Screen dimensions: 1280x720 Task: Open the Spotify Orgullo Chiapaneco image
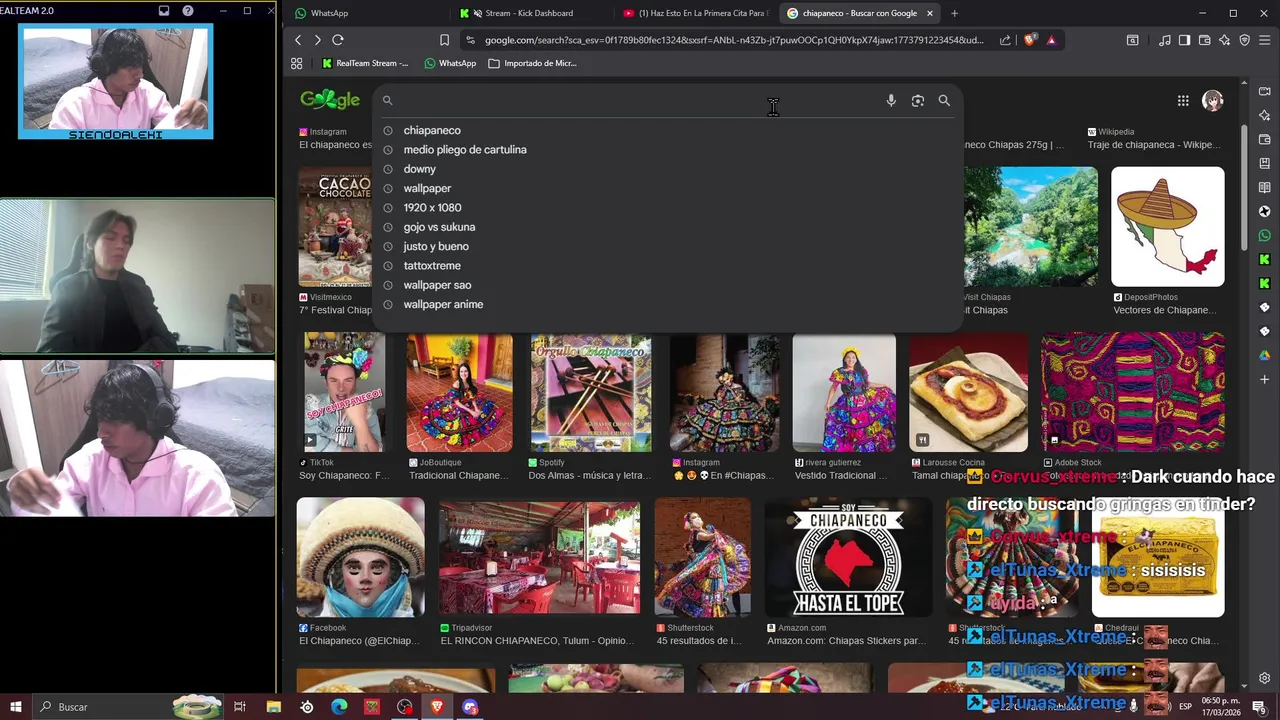(x=591, y=392)
